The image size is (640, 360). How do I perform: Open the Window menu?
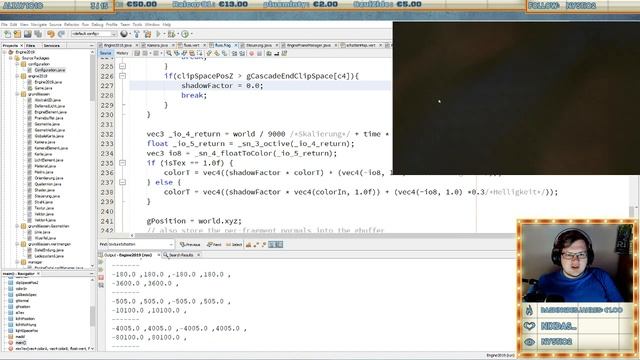[x=152, y=25]
